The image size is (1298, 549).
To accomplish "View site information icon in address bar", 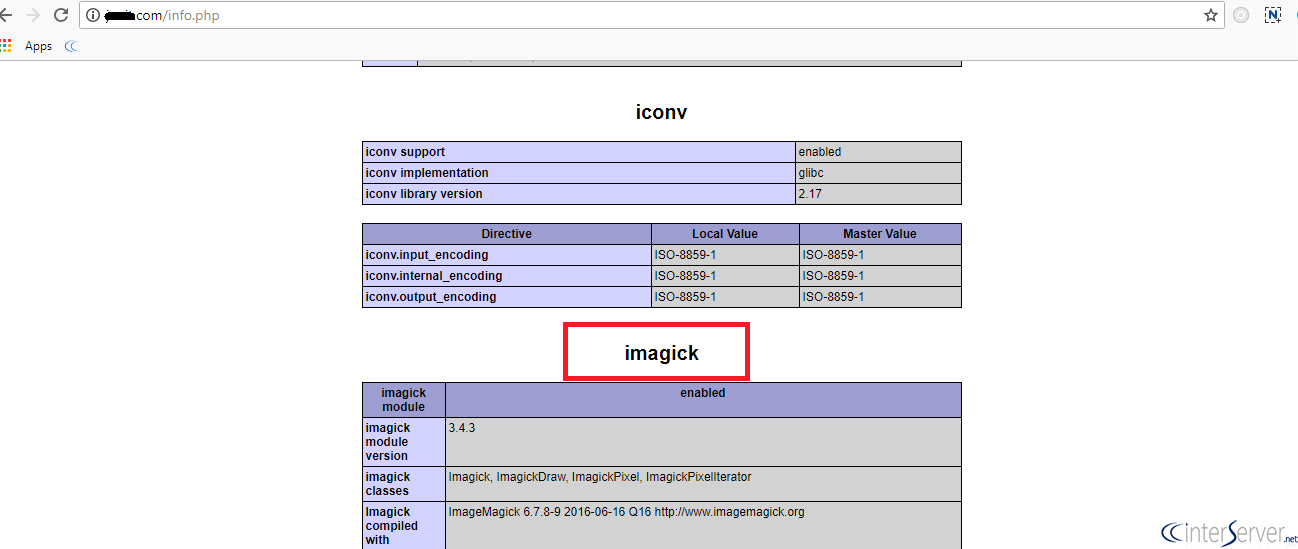I will (x=93, y=15).
